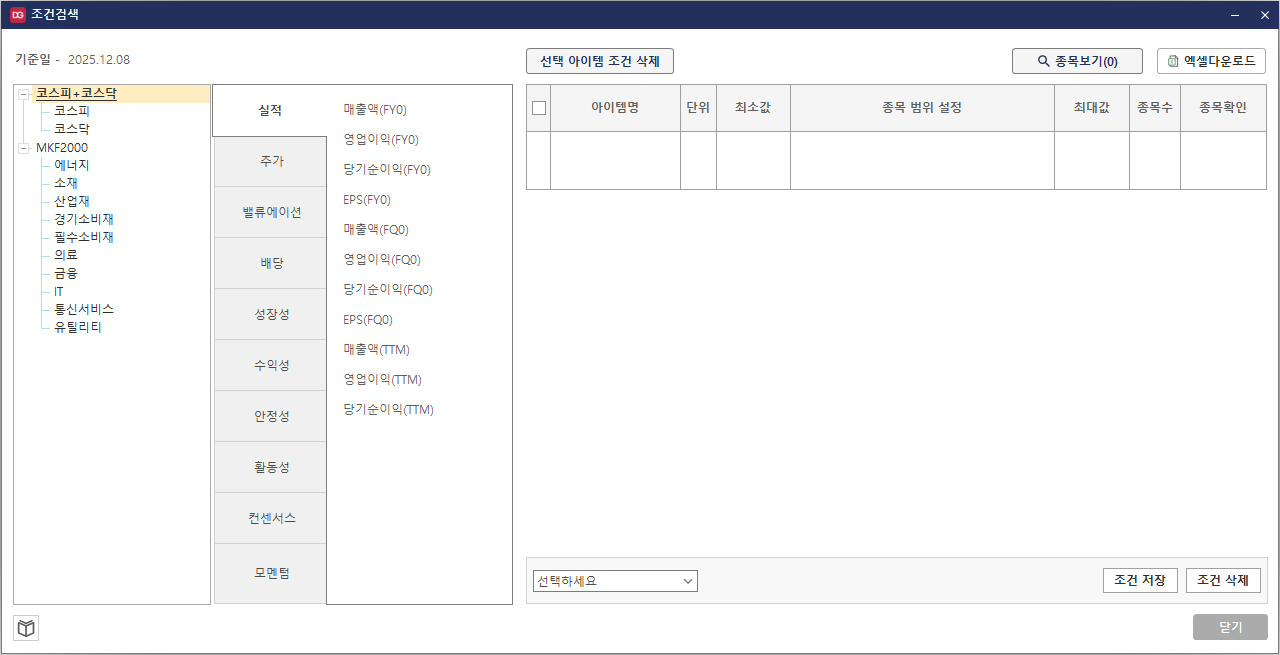Viewport: 1280px width, 655px height.
Task: Select 유틸리티 sector in the tree
Action: pyautogui.click(x=77, y=328)
